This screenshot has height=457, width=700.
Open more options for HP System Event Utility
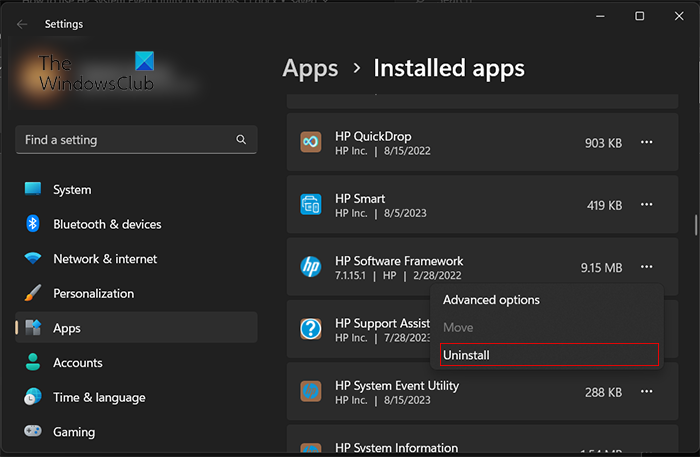pyautogui.click(x=647, y=392)
